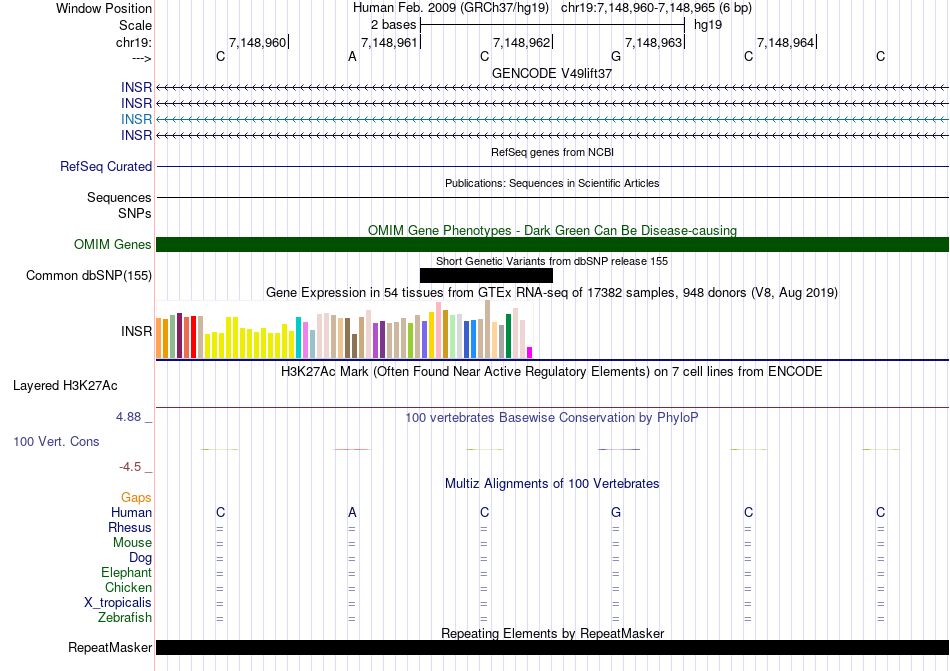Select the Zebrafish species label
The image size is (950, 671).
[125, 618]
